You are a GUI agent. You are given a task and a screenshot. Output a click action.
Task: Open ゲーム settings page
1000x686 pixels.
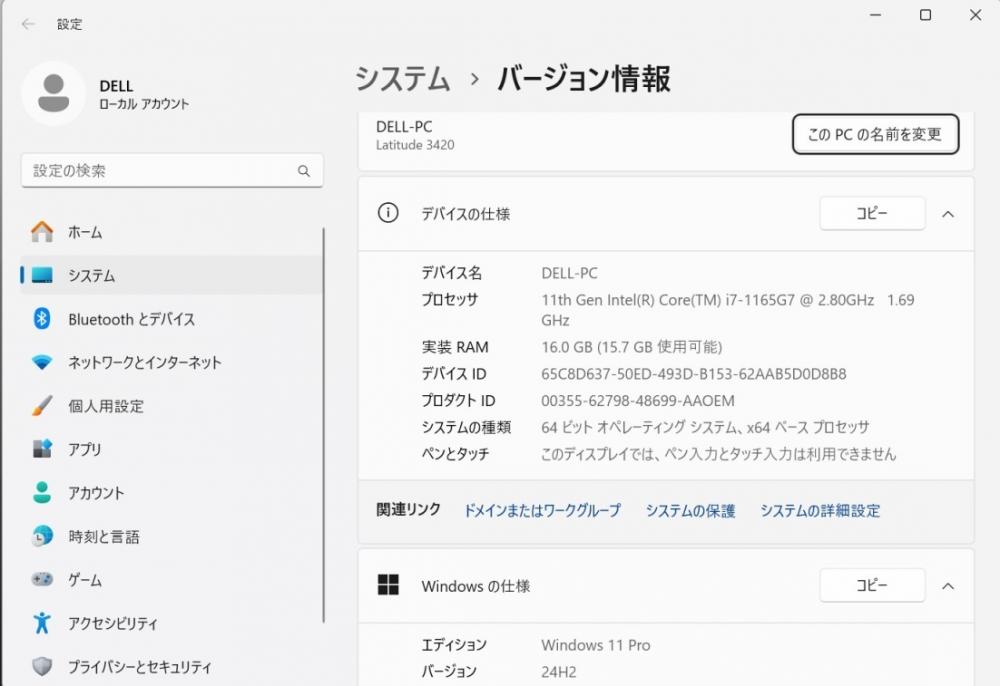click(x=172, y=580)
